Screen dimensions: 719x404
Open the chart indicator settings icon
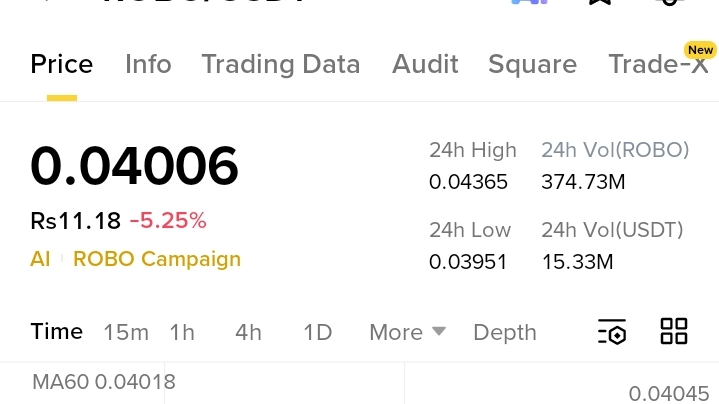point(612,331)
